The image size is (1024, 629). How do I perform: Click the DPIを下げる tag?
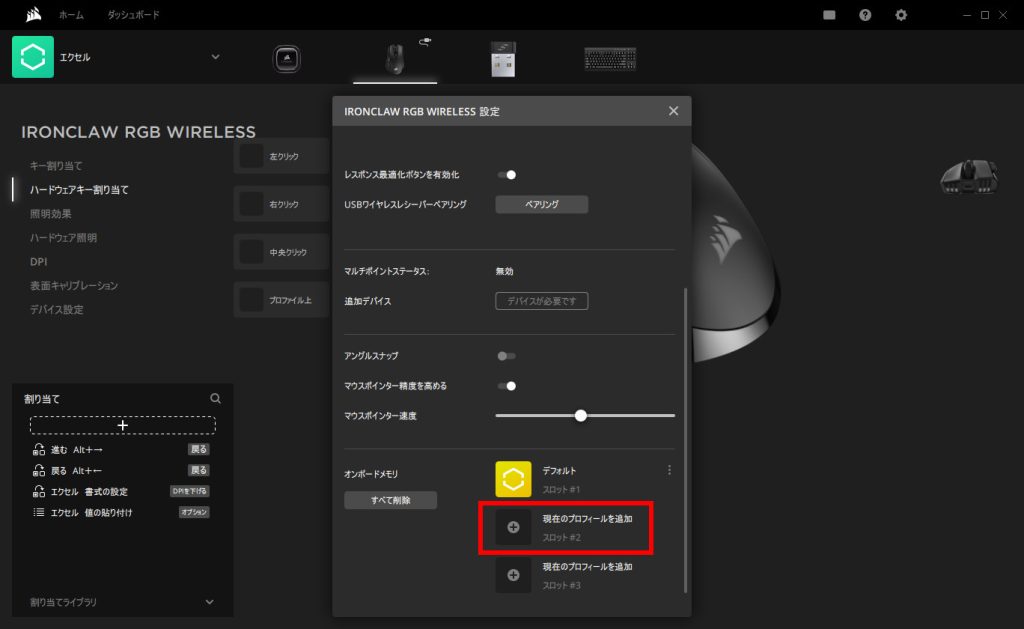[189, 491]
